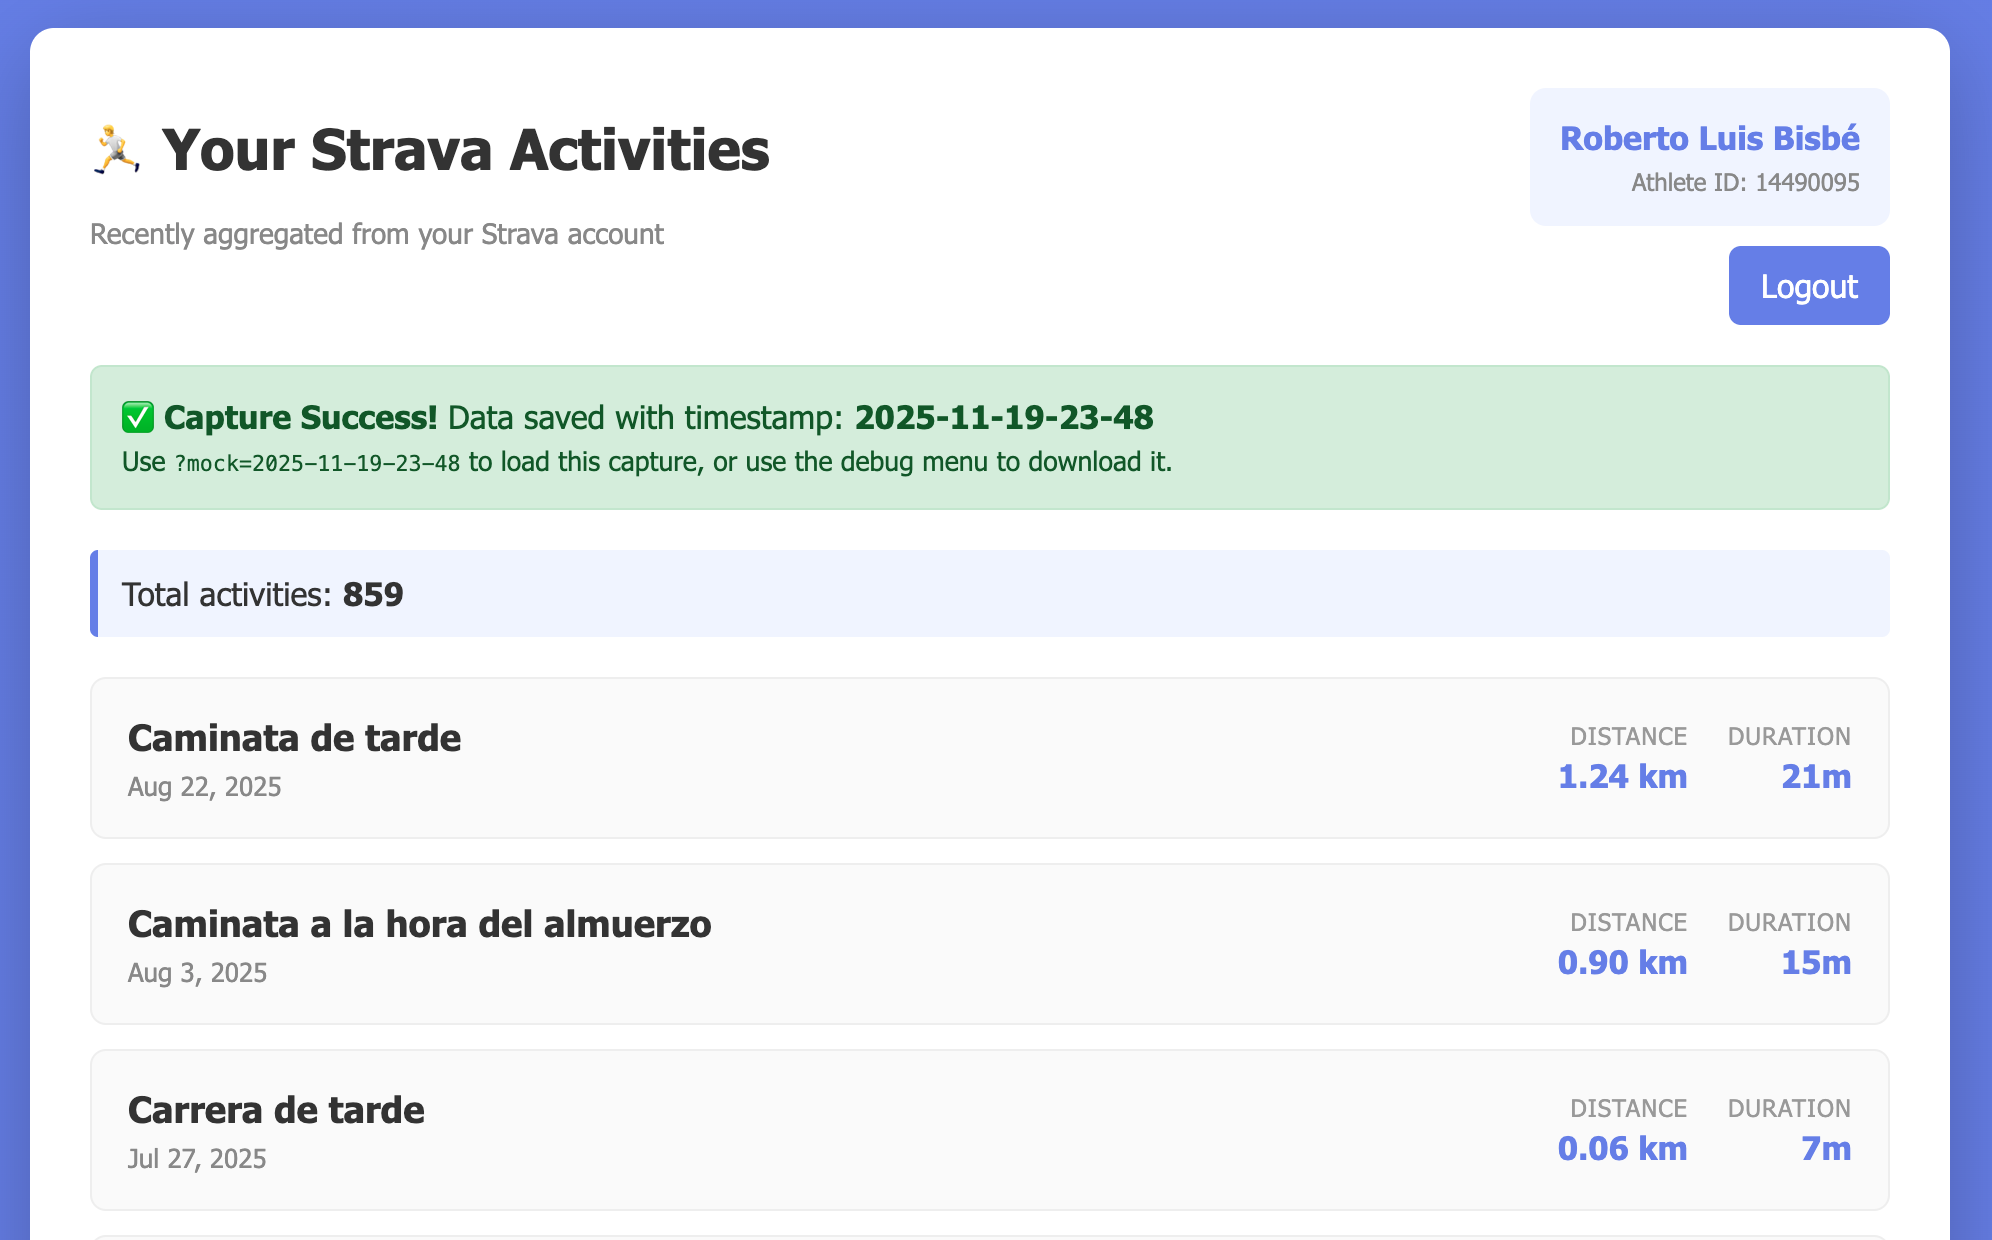Click the bold timestamp 2025-11-19-23-48
The height and width of the screenshot is (1240, 1992).
[x=1003, y=418]
